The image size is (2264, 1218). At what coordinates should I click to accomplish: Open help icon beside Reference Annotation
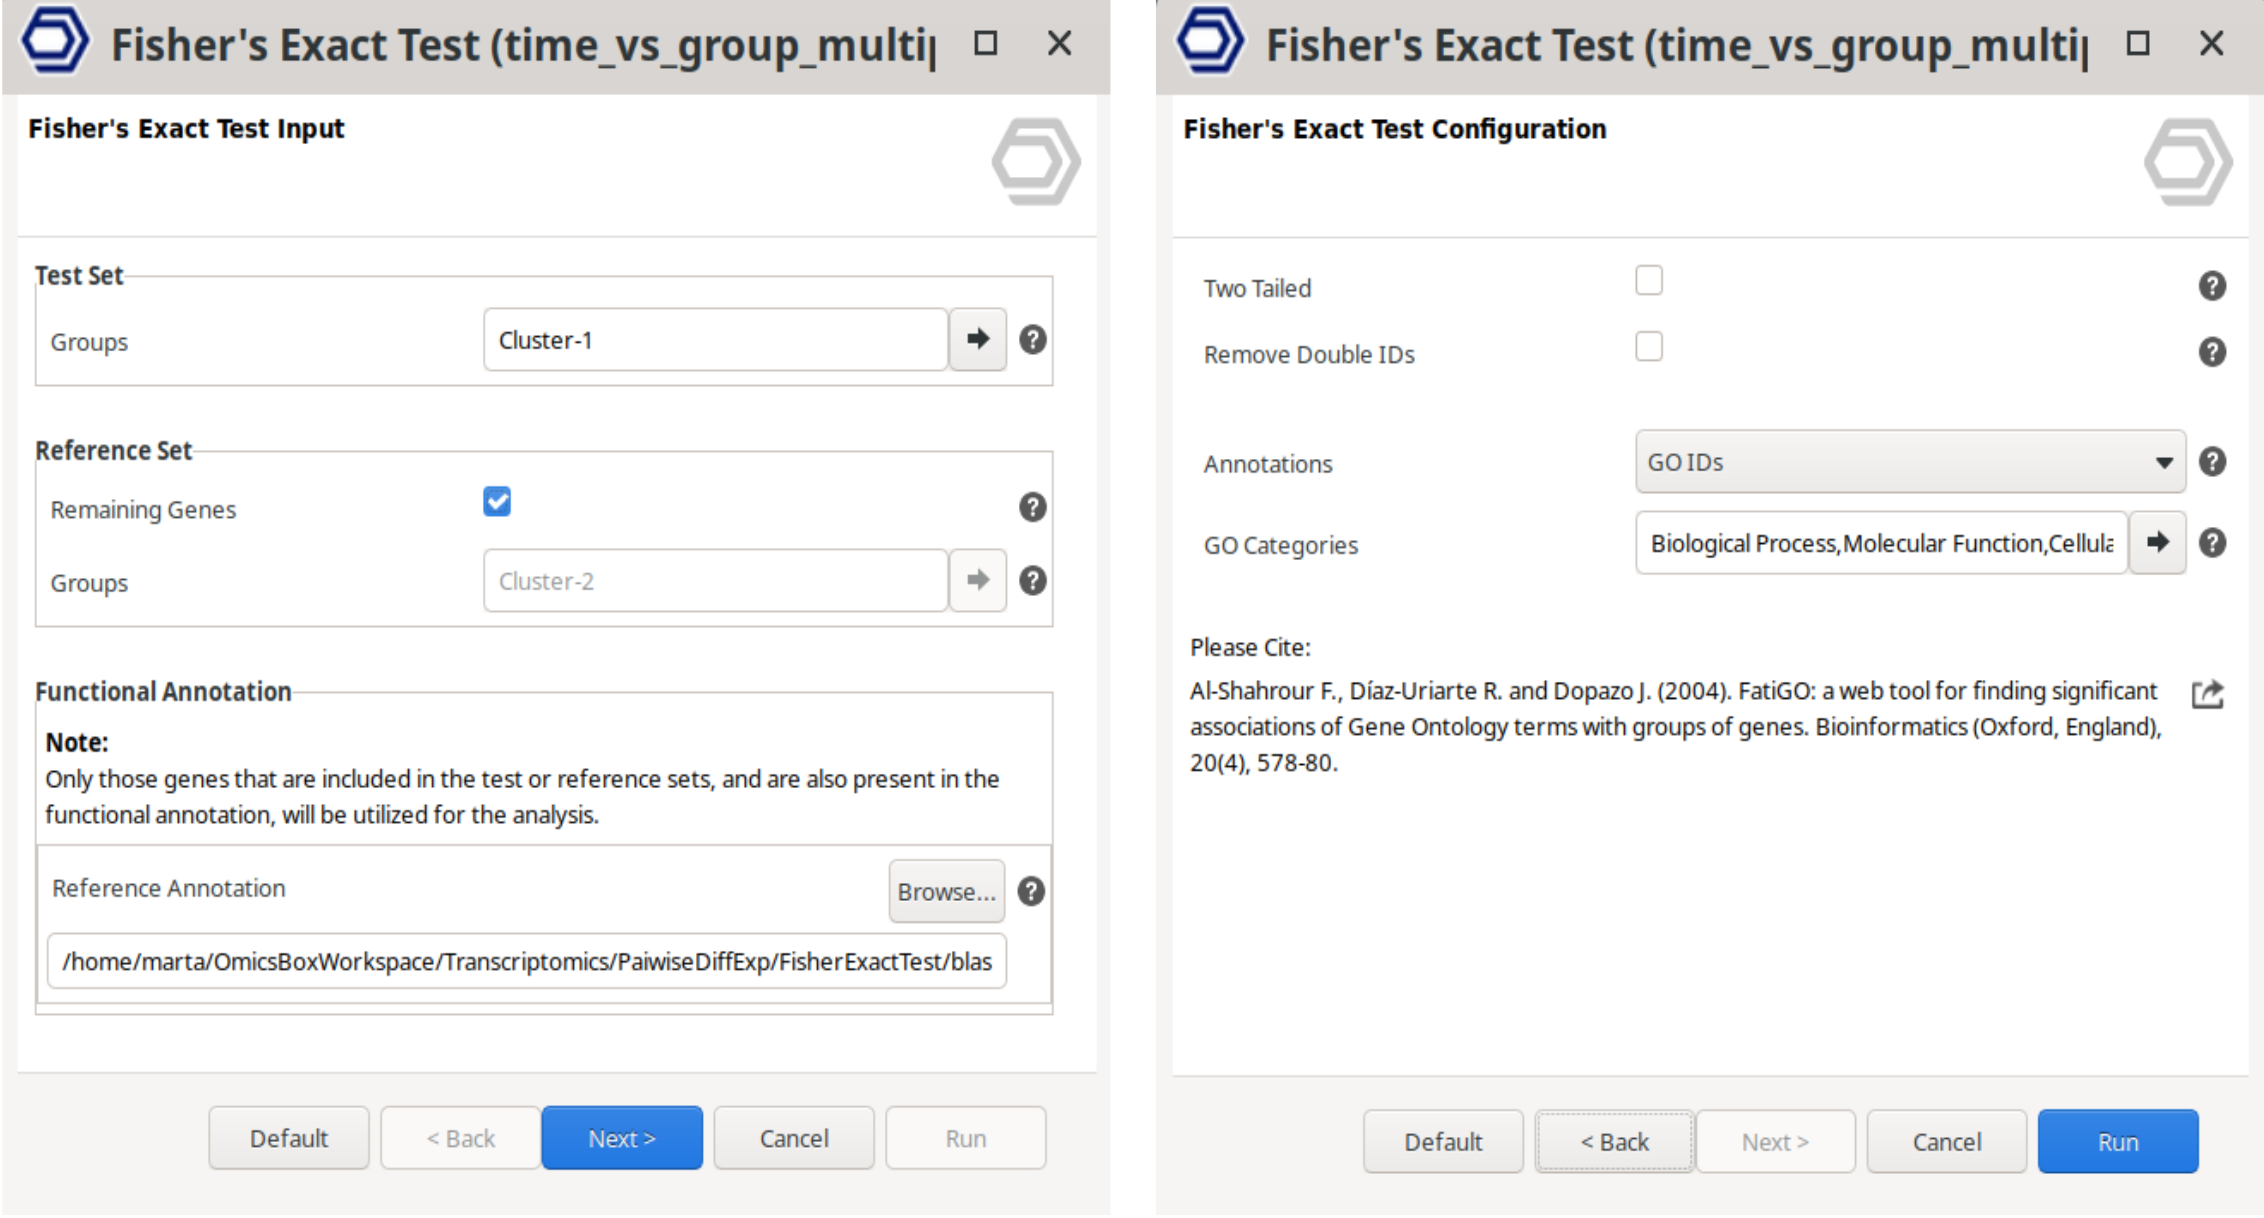1031,891
